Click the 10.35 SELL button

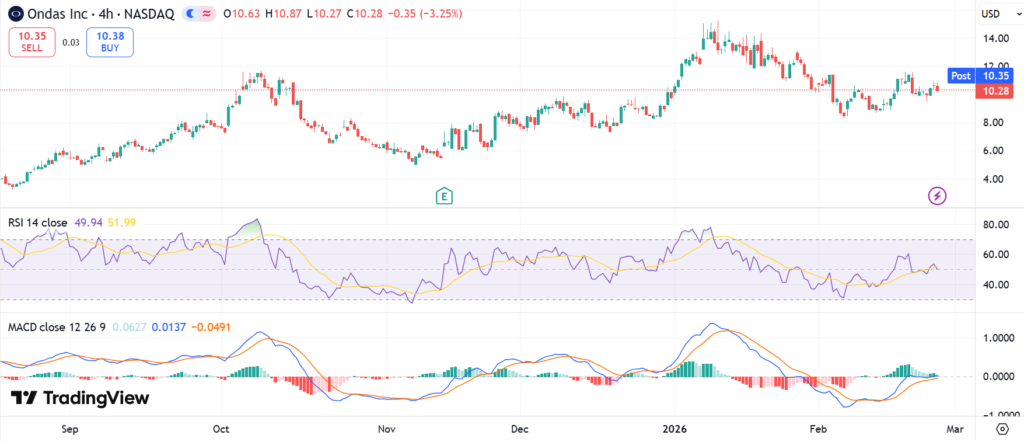[32, 42]
